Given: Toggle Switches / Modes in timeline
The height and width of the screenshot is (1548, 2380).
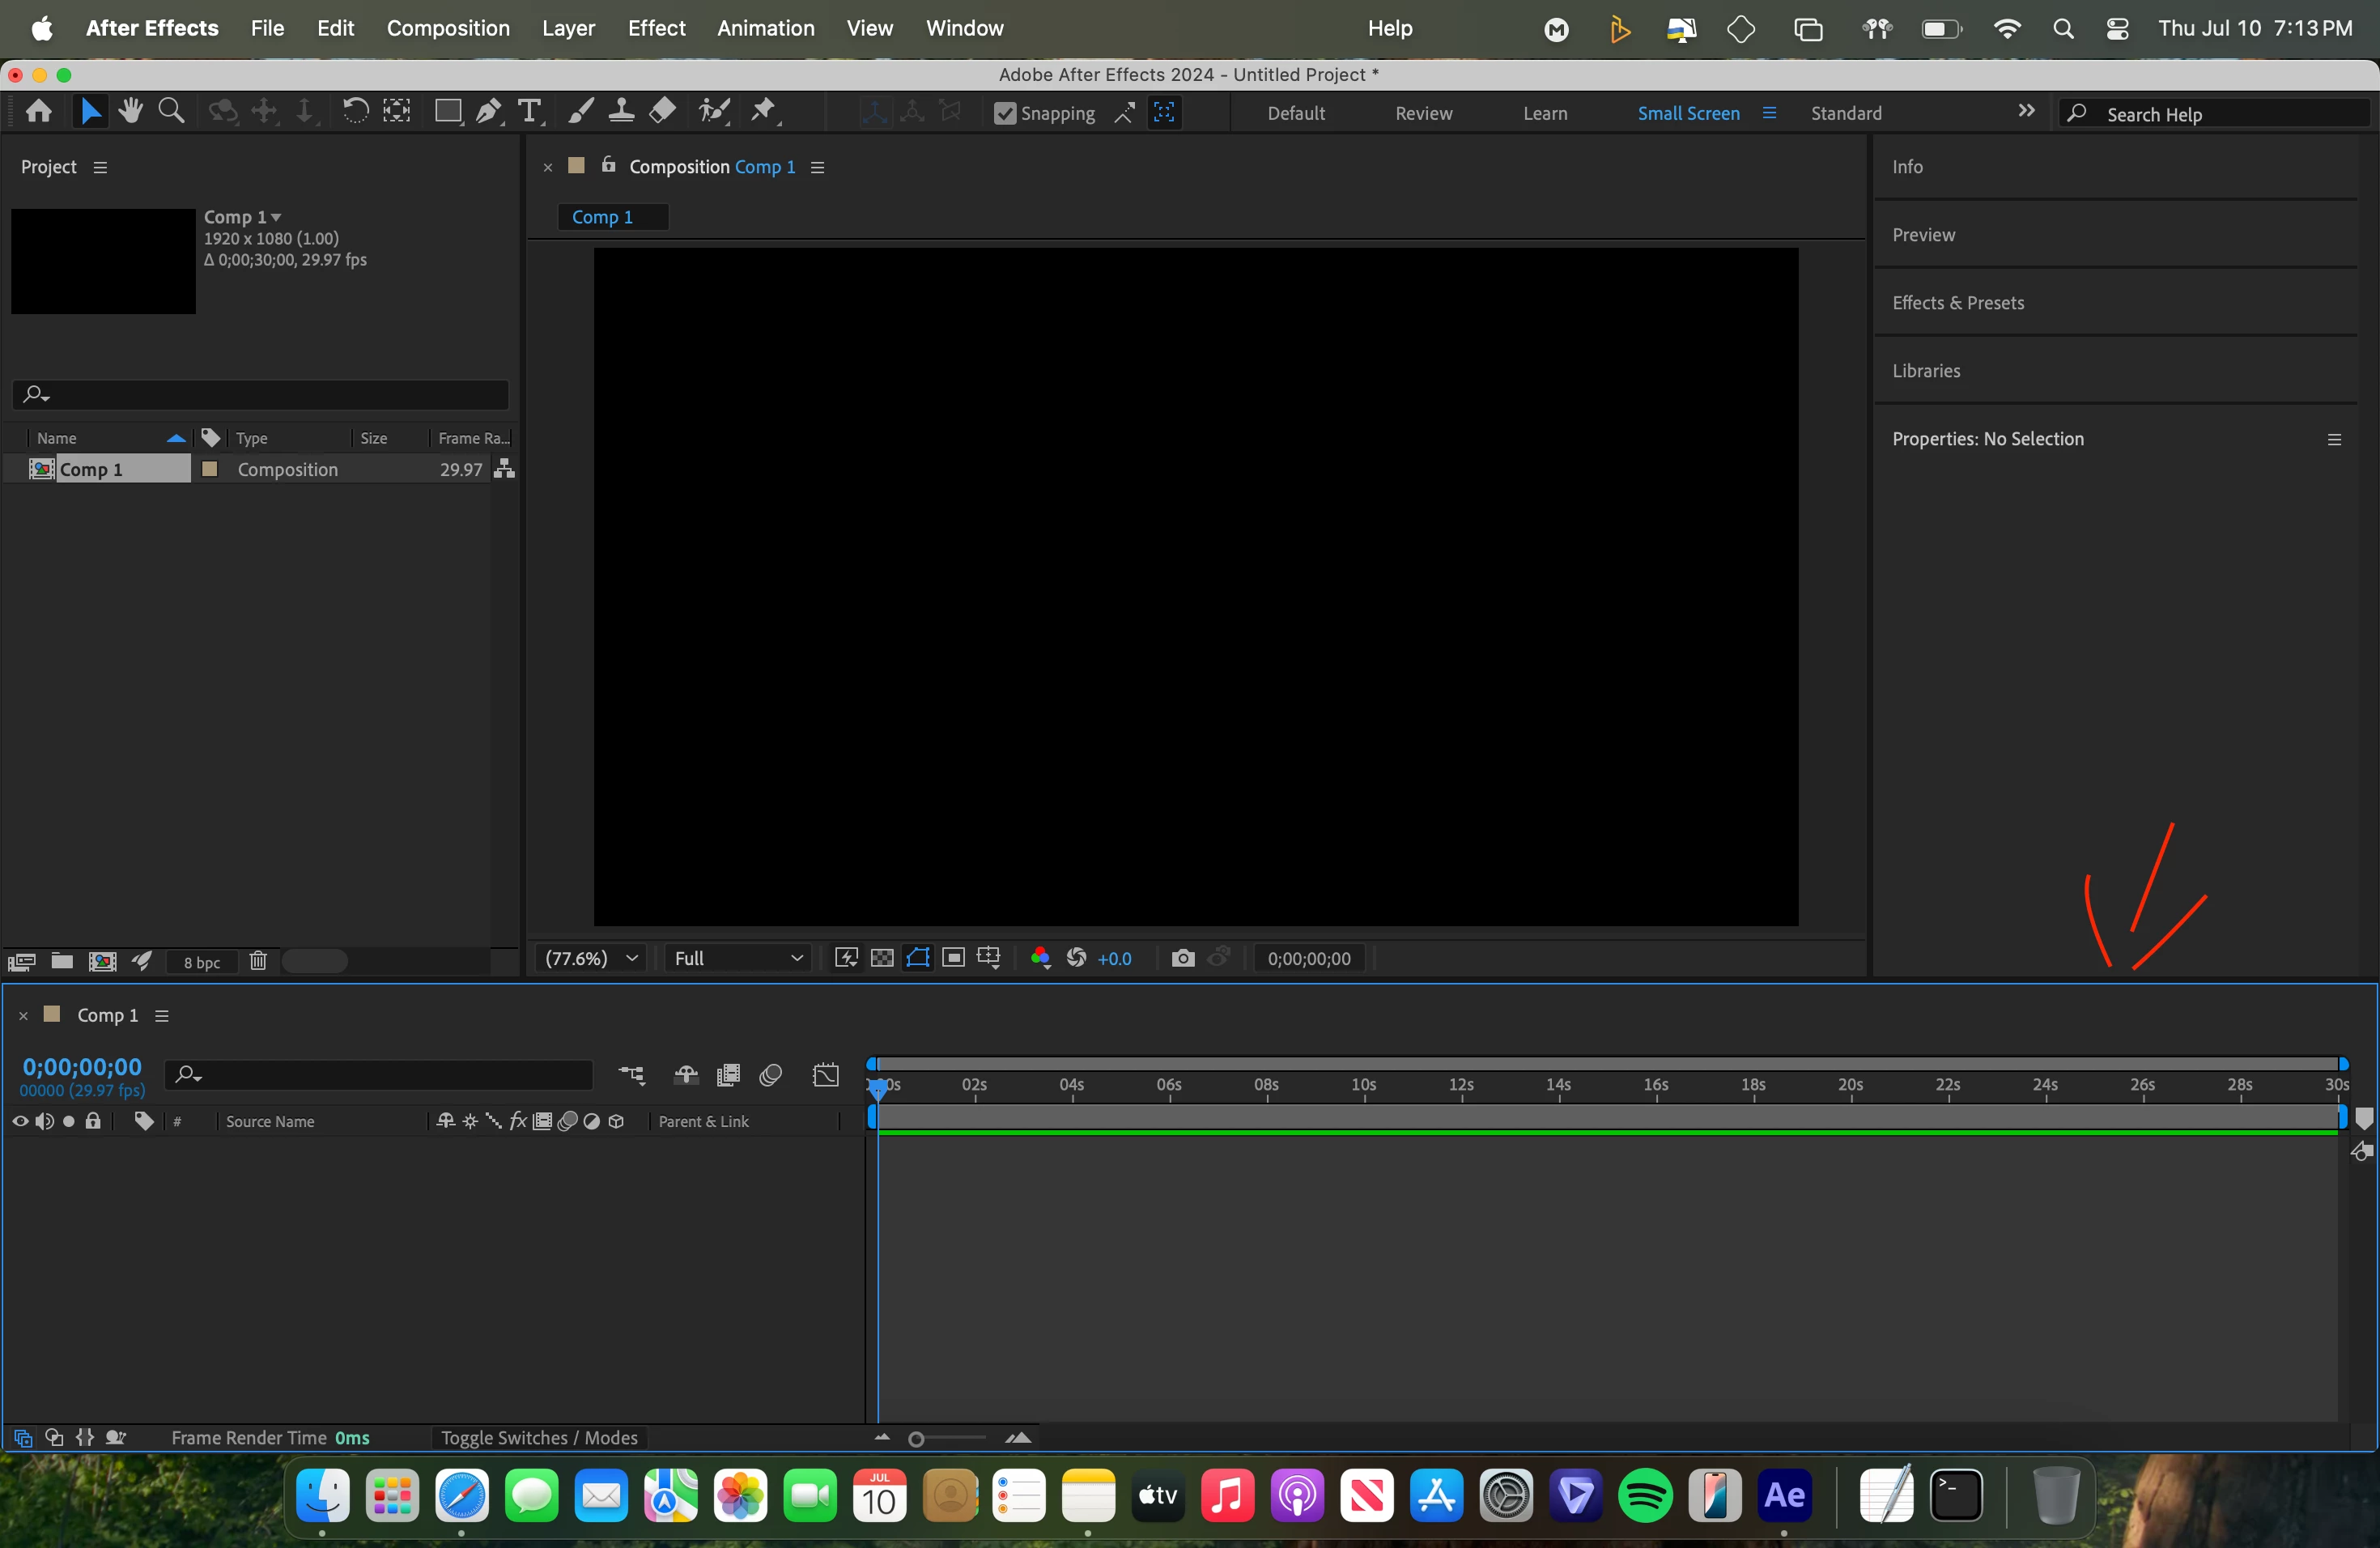Looking at the screenshot, I should (x=539, y=1437).
